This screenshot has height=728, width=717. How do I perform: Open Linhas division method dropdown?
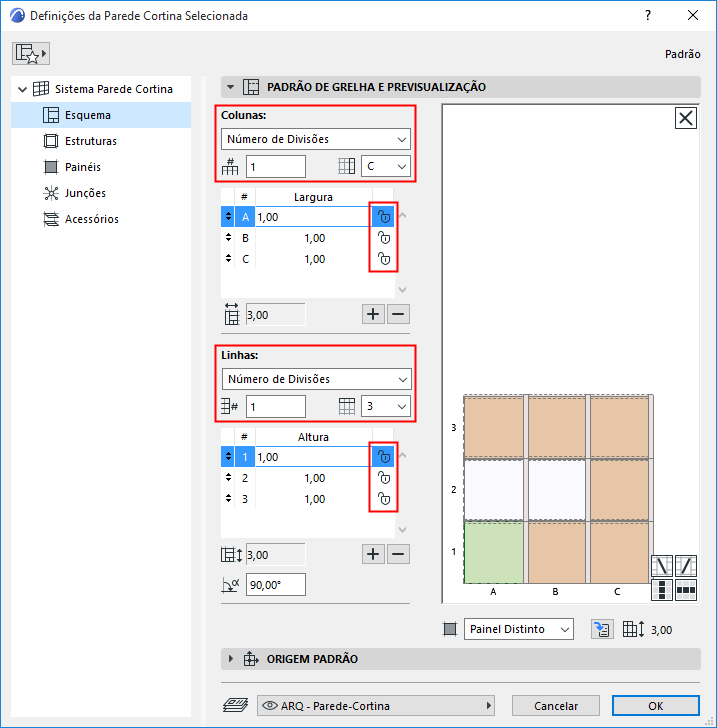[317, 379]
